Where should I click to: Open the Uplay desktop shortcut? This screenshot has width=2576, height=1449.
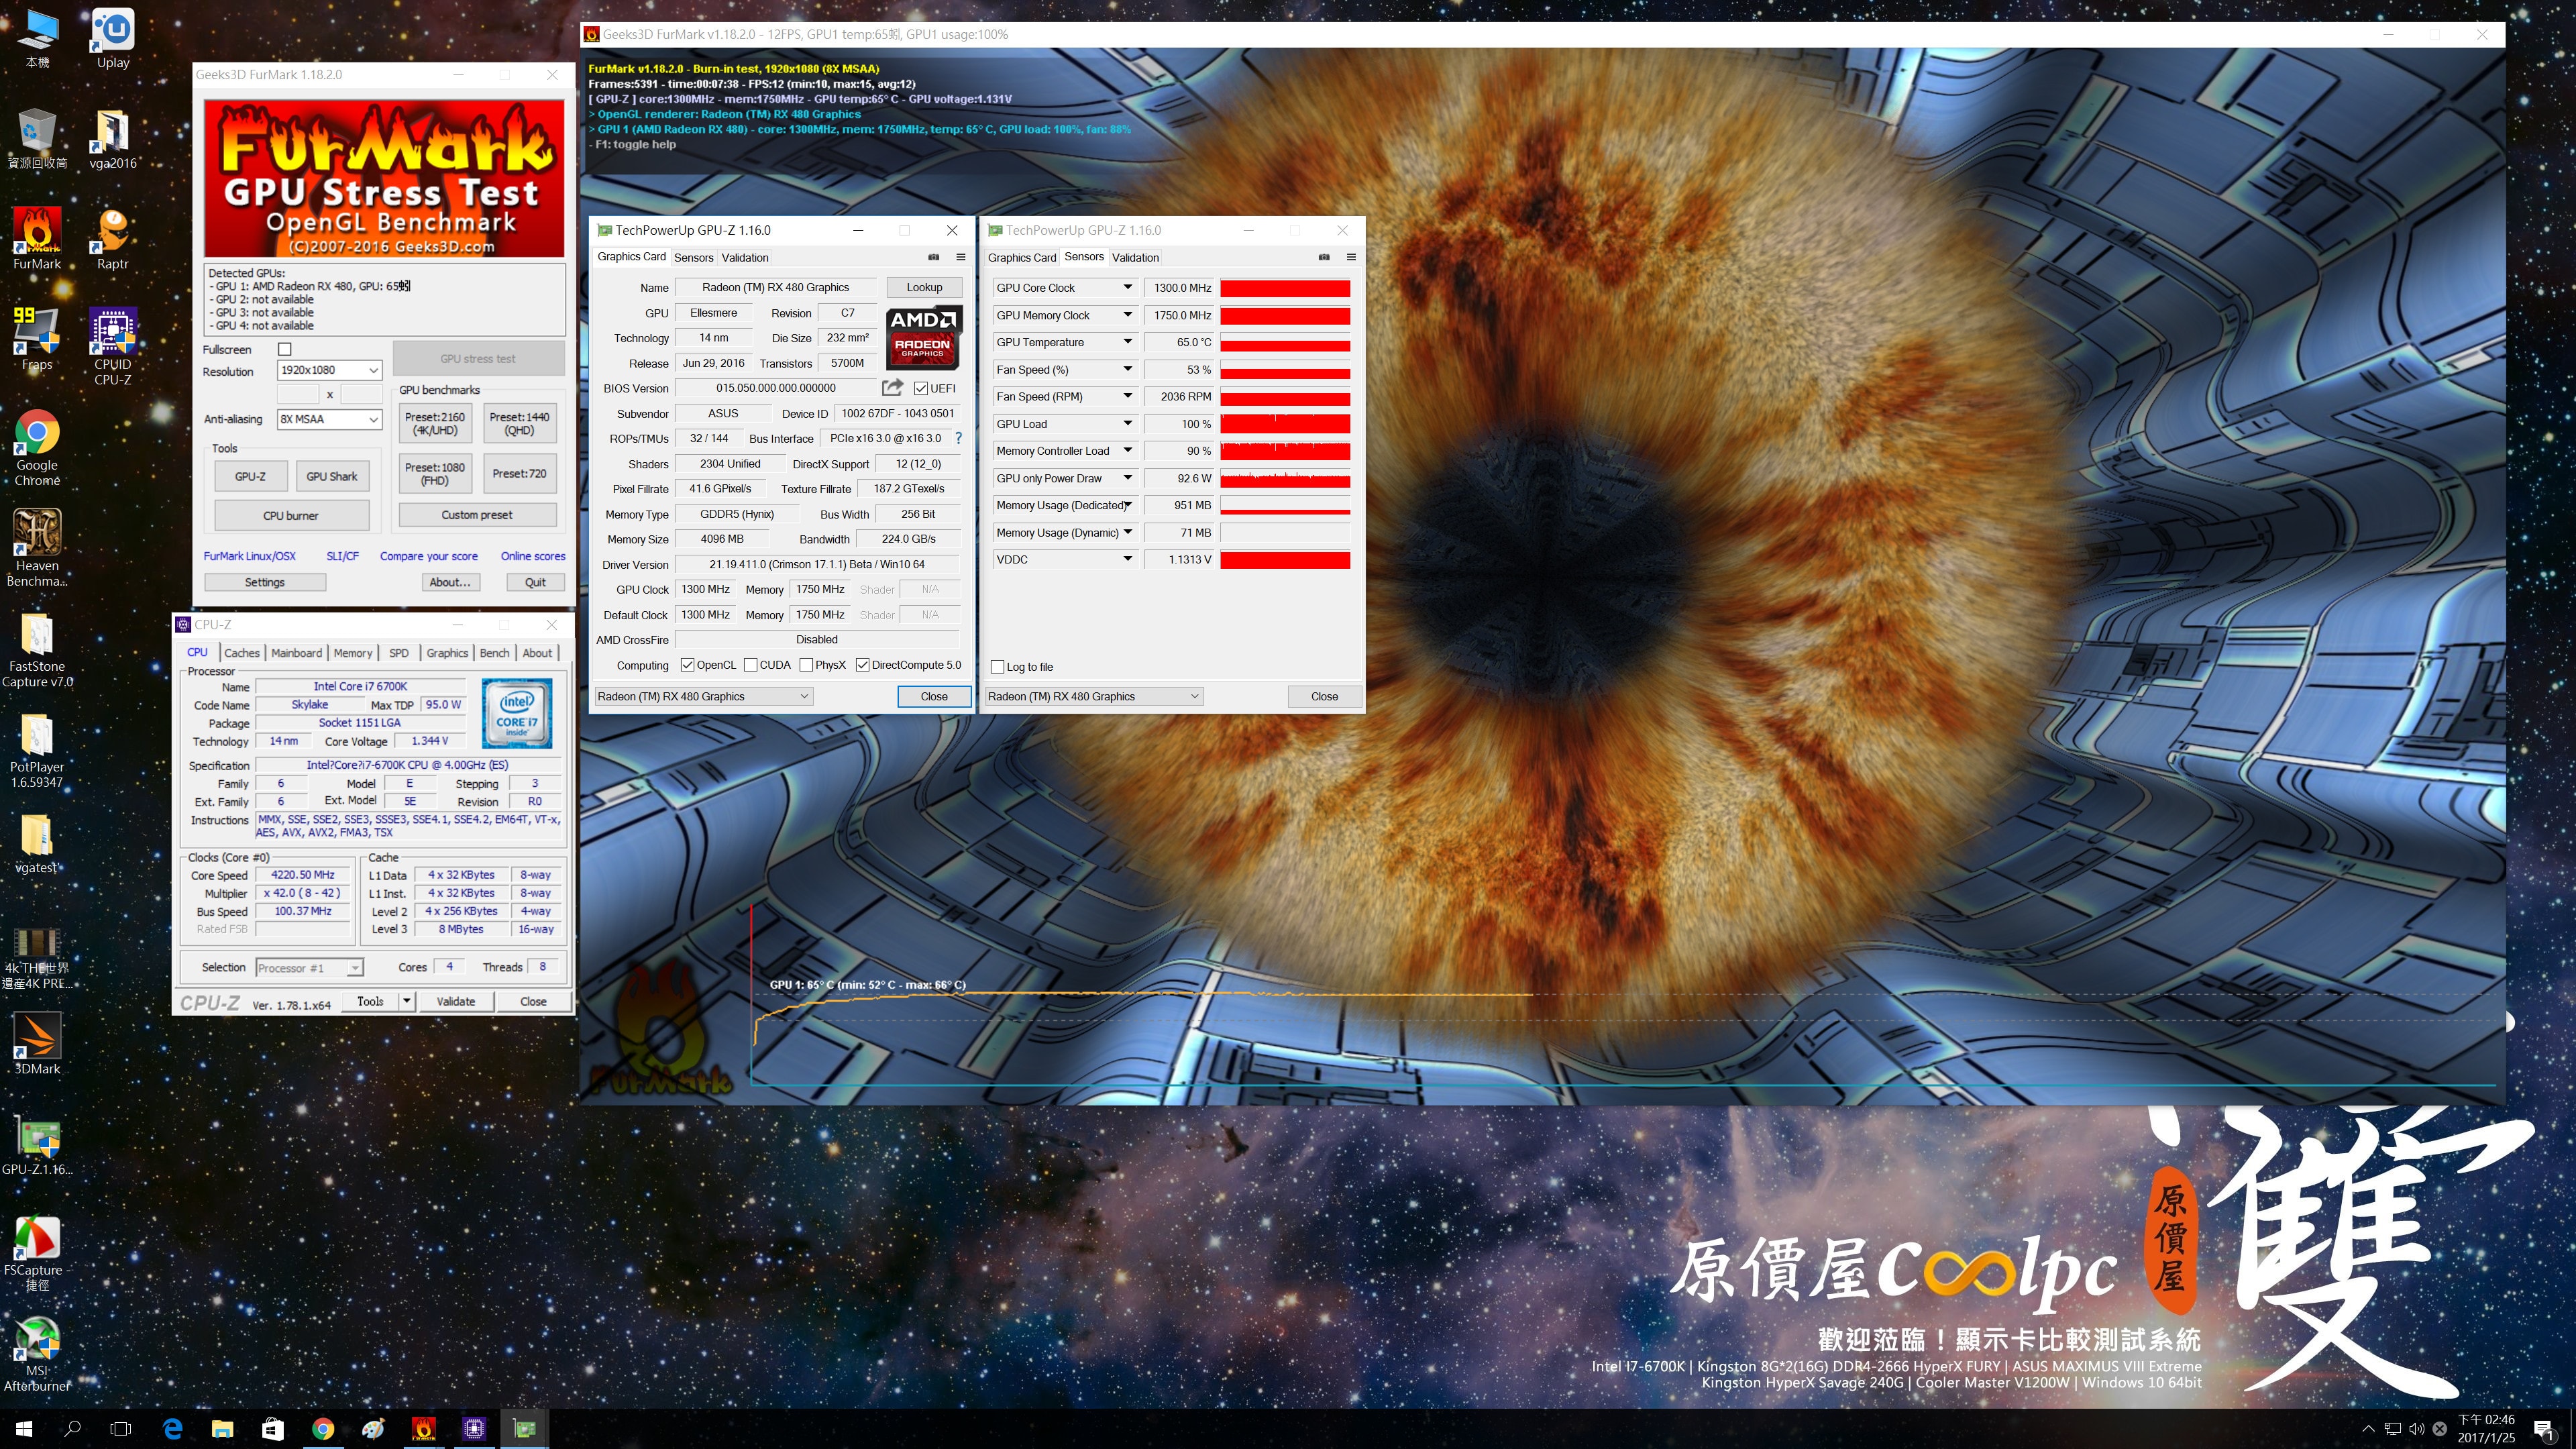pos(113,38)
